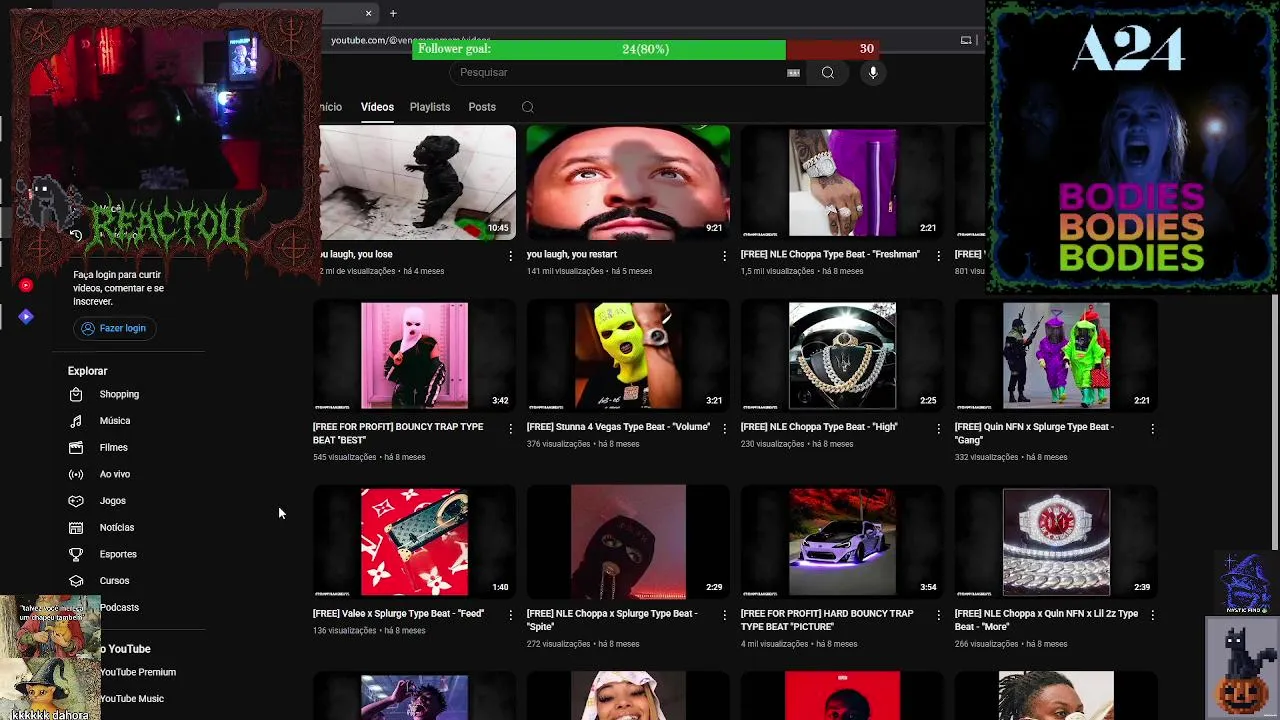The width and height of the screenshot is (1280, 720).
Task: Open a new browser tab
Action: tap(393, 13)
